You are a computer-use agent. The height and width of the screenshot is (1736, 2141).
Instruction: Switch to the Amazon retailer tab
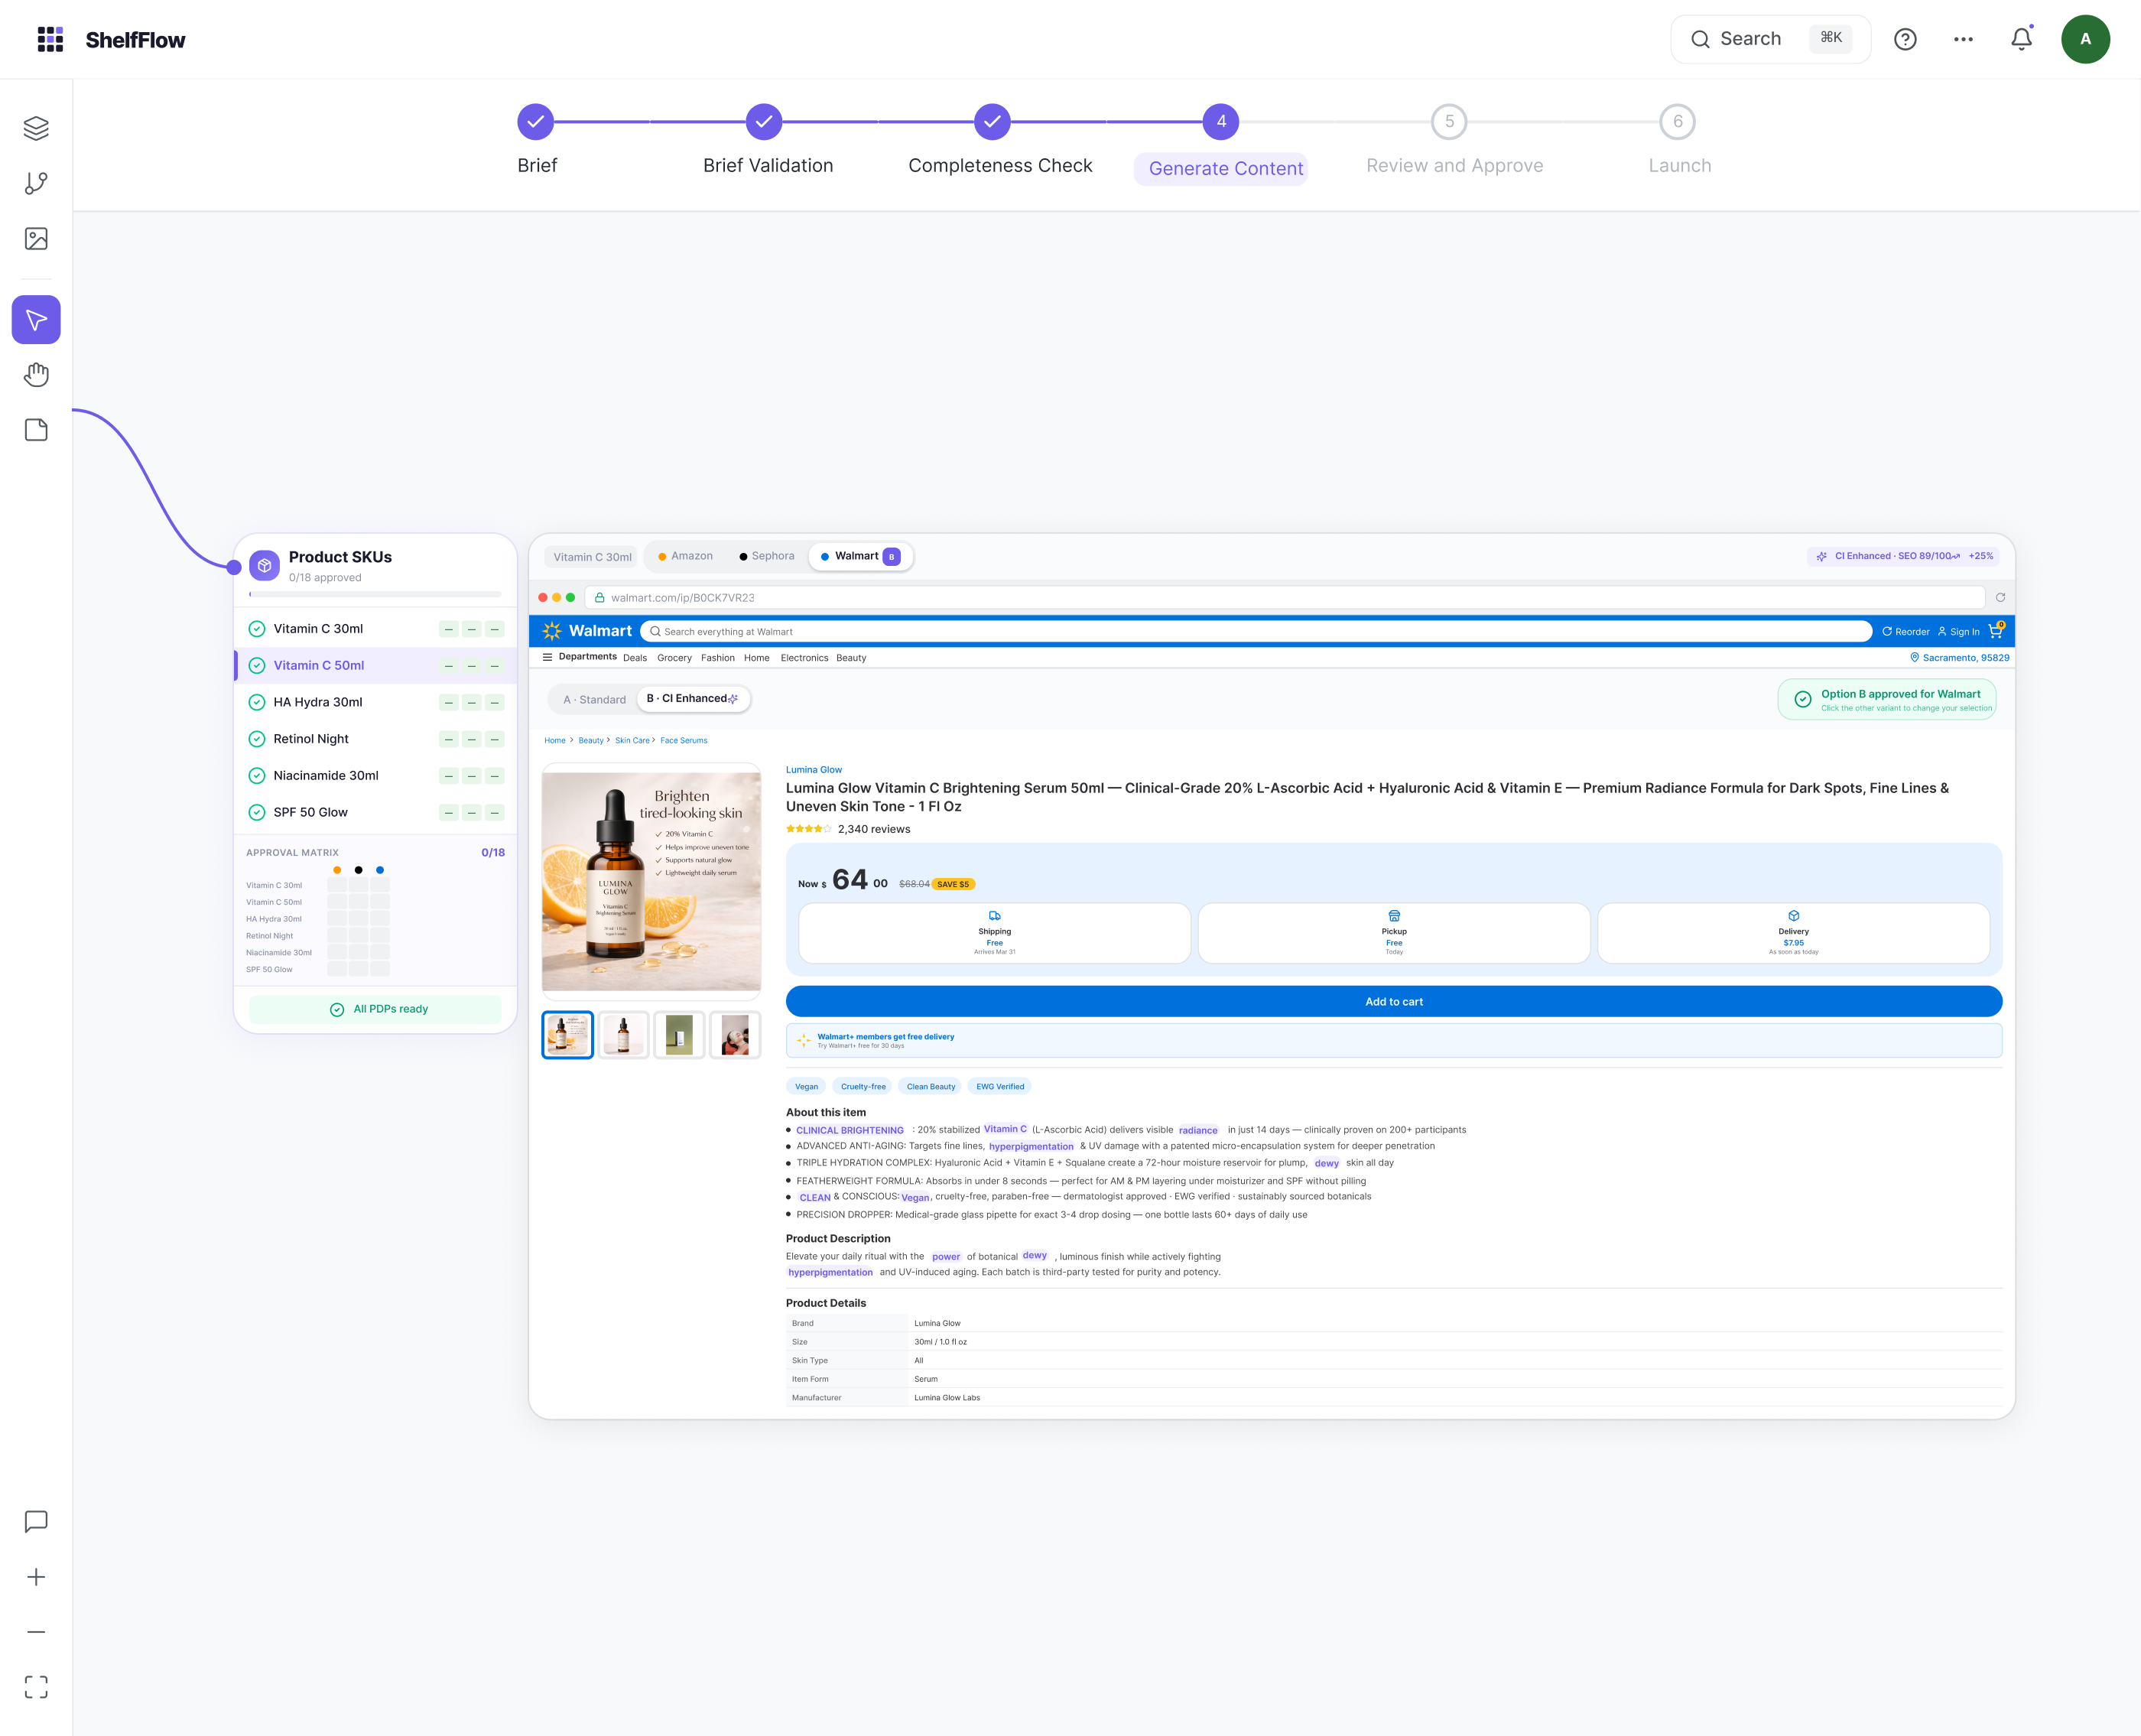(x=686, y=556)
